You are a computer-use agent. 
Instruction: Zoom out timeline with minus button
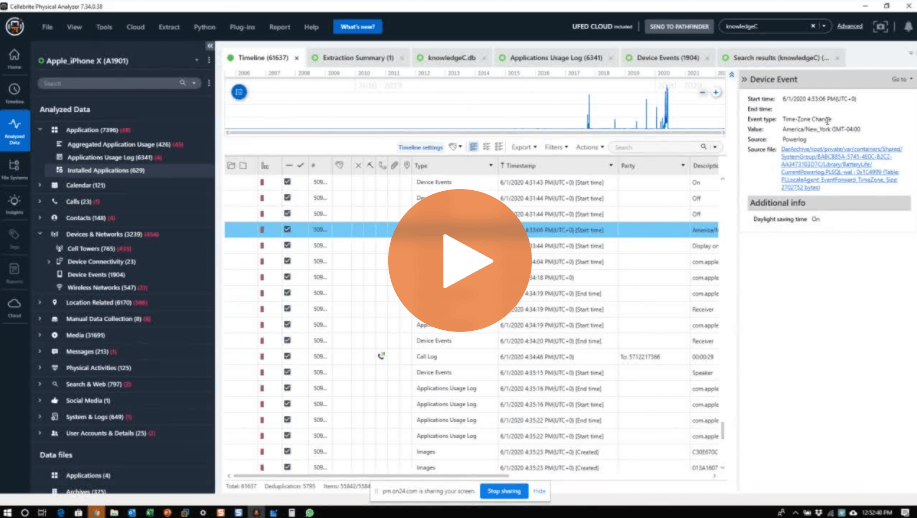(702, 92)
